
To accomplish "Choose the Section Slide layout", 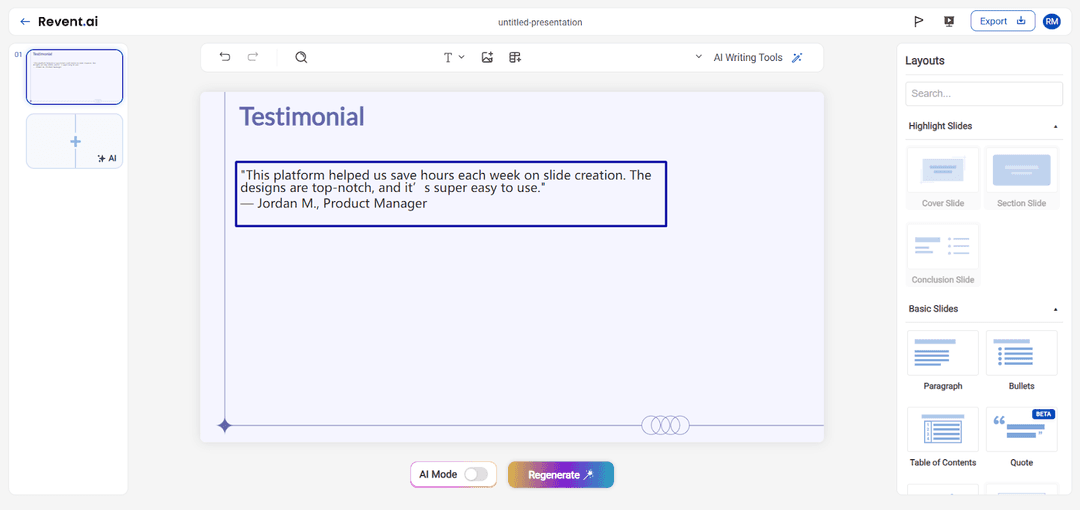I will (x=1021, y=178).
